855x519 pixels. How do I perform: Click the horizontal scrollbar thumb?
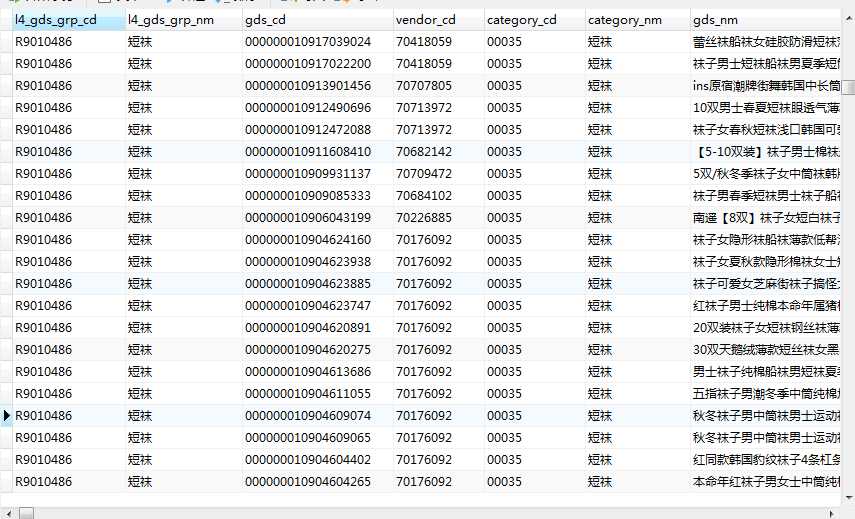coord(27,513)
